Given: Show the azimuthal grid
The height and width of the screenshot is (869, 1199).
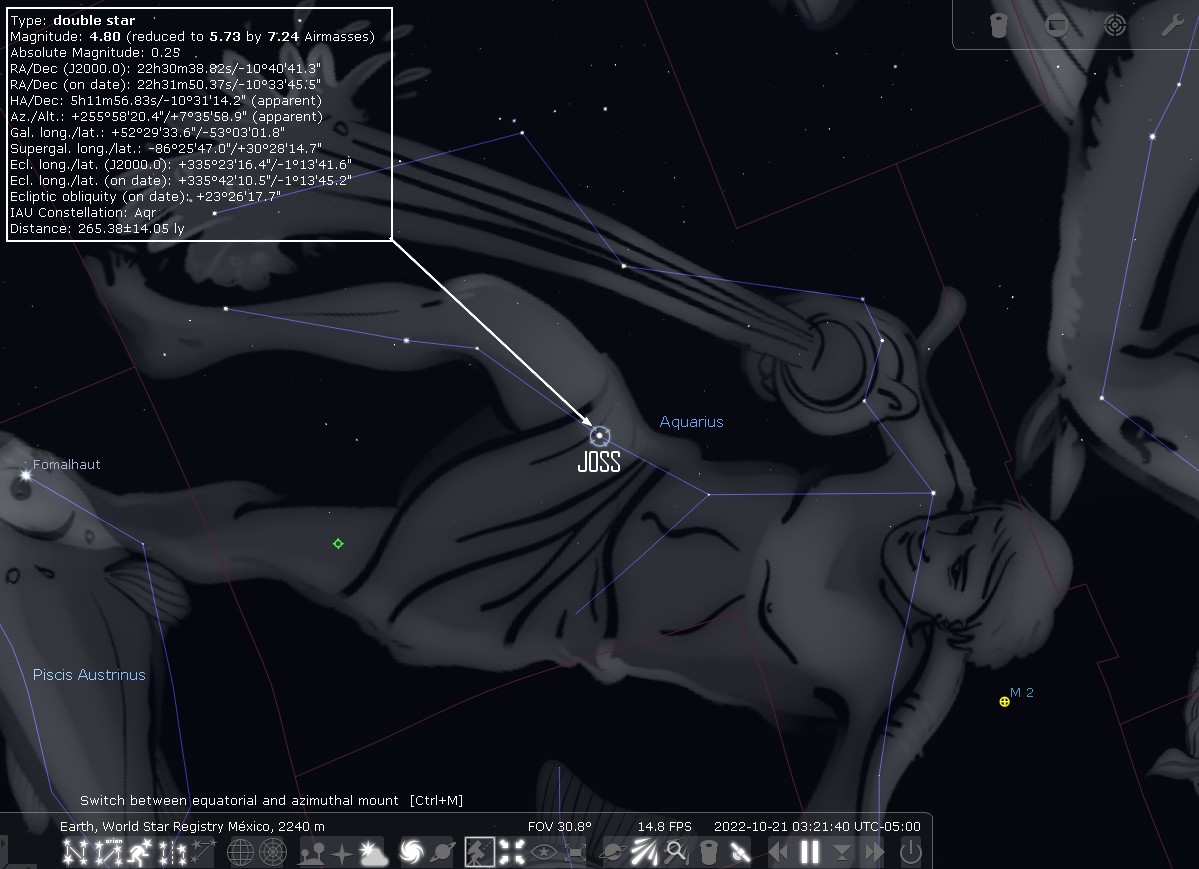Looking at the screenshot, I should click(273, 852).
